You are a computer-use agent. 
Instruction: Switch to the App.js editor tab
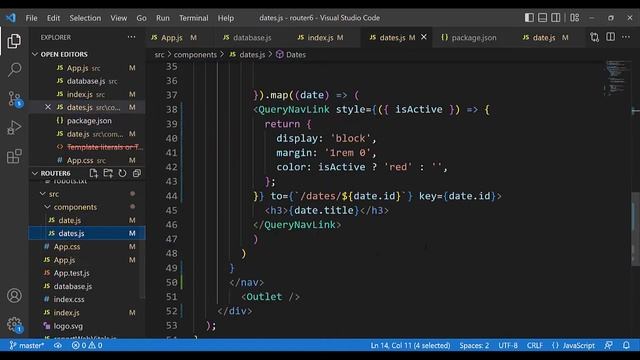[173, 38]
